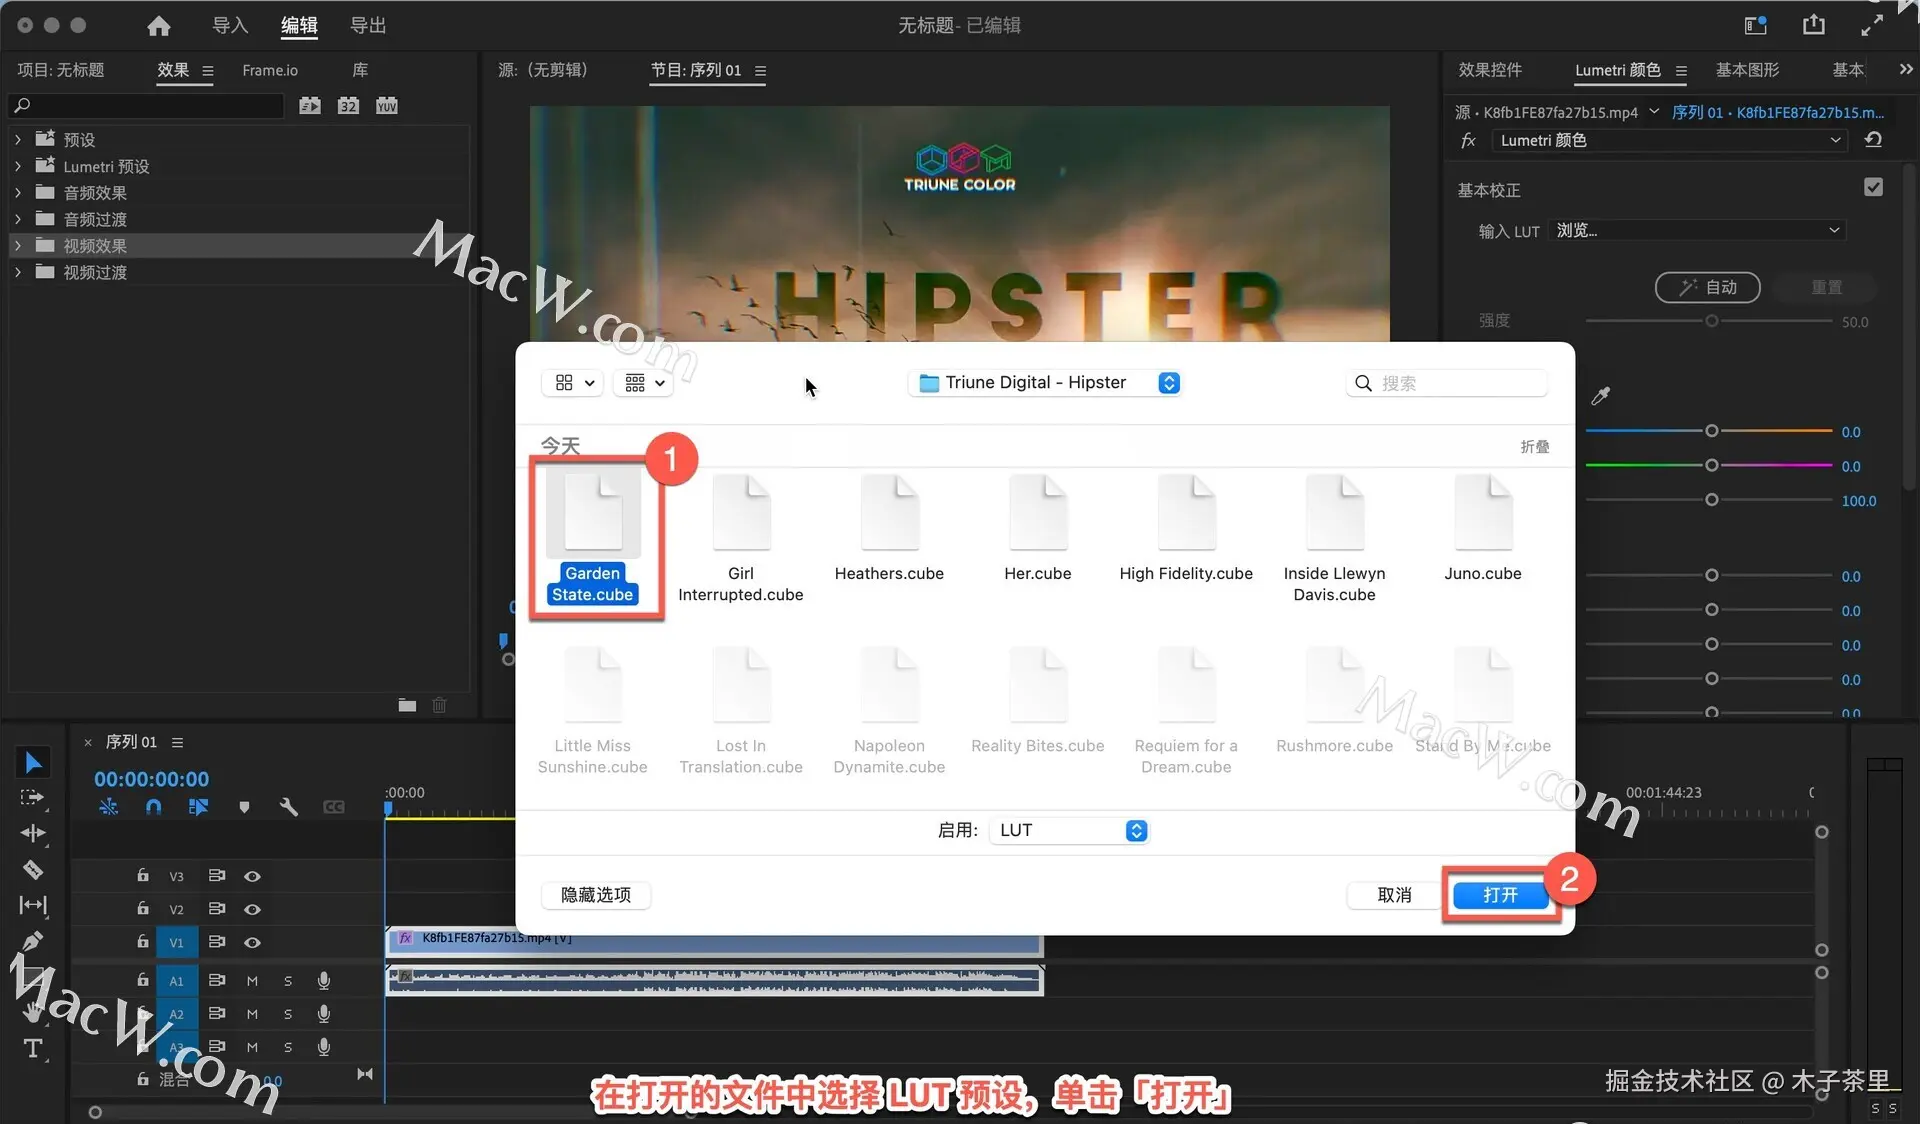Toggle the basic correction checkbox
The image size is (1920, 1124).
(x=1873, y=187)
